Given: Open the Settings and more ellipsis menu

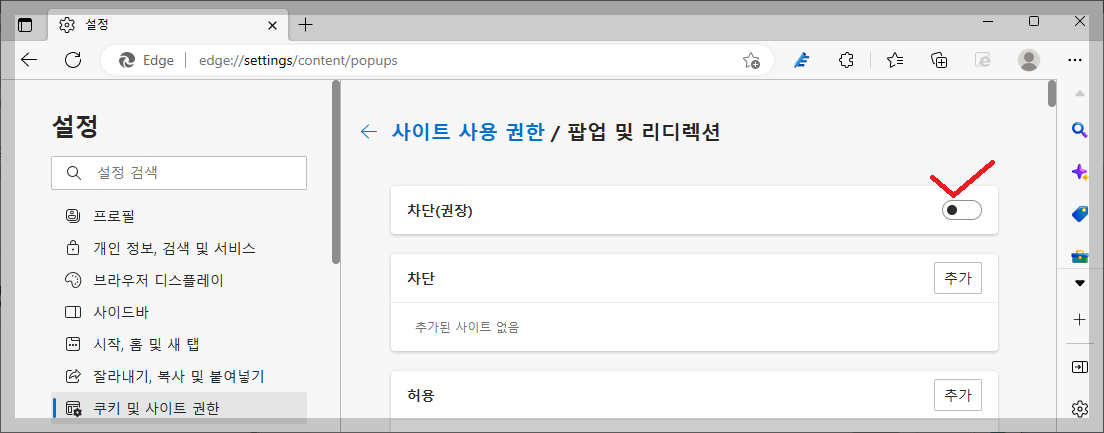Looking at the screenshot, I should (x=1074, y=60).
